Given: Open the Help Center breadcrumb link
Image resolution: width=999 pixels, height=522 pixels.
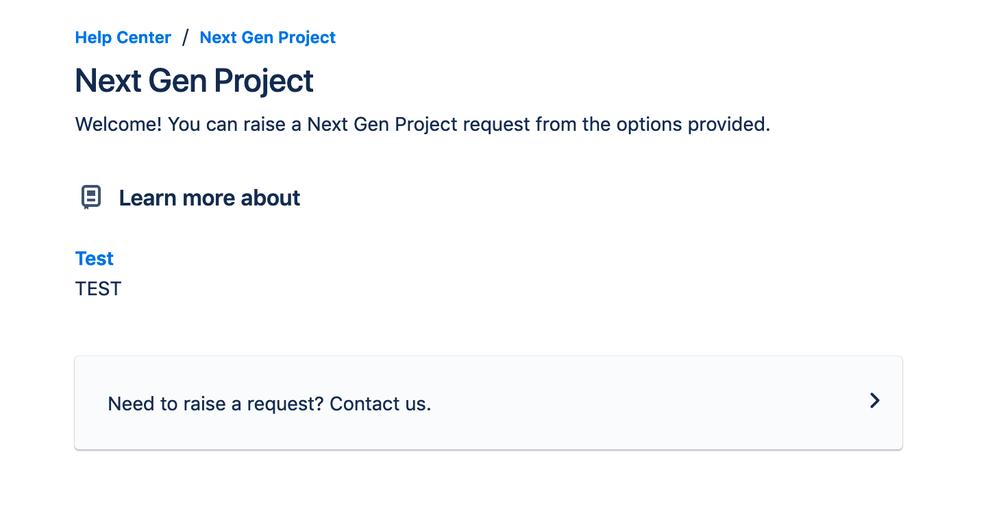Looking at the screenshot, I should 123,38.
